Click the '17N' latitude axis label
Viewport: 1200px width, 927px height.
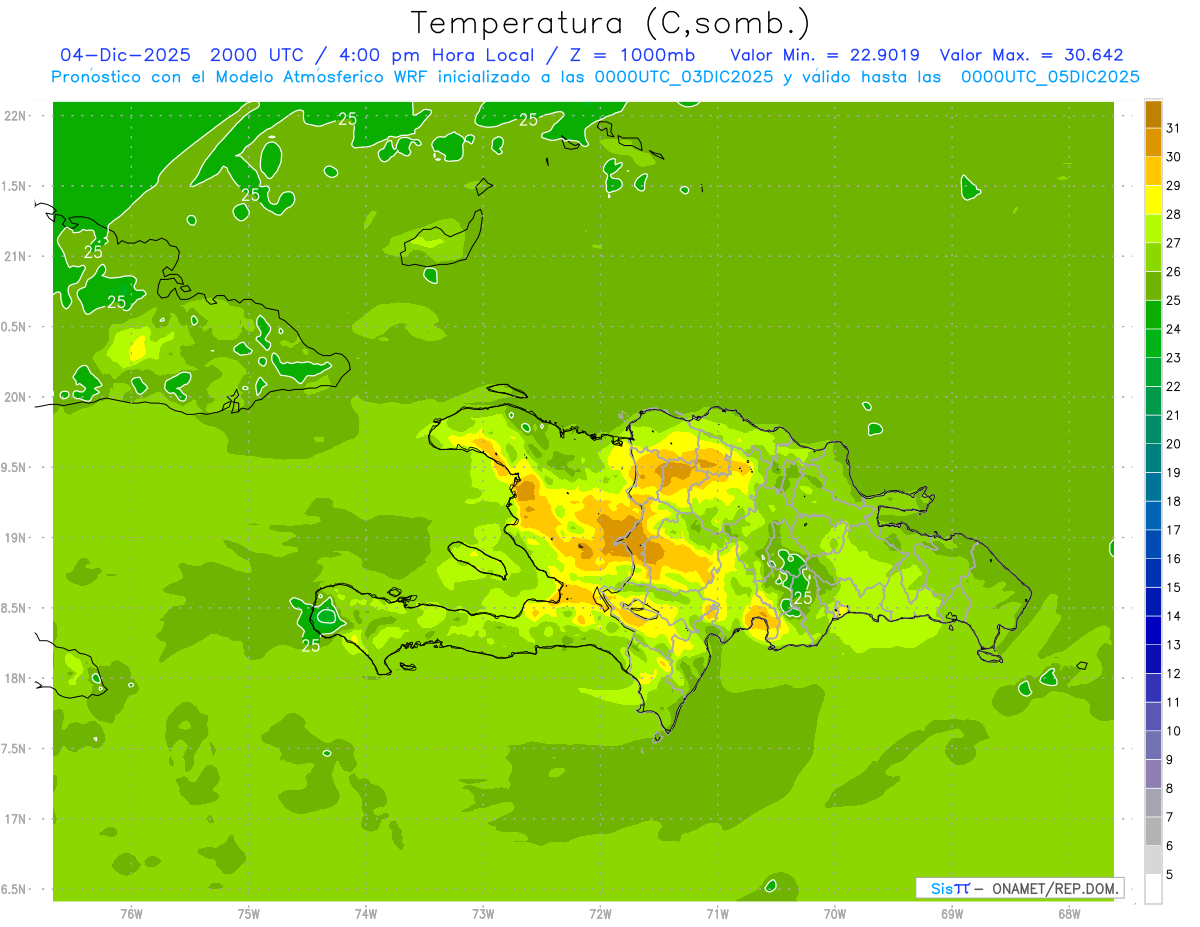click(15, 819)
